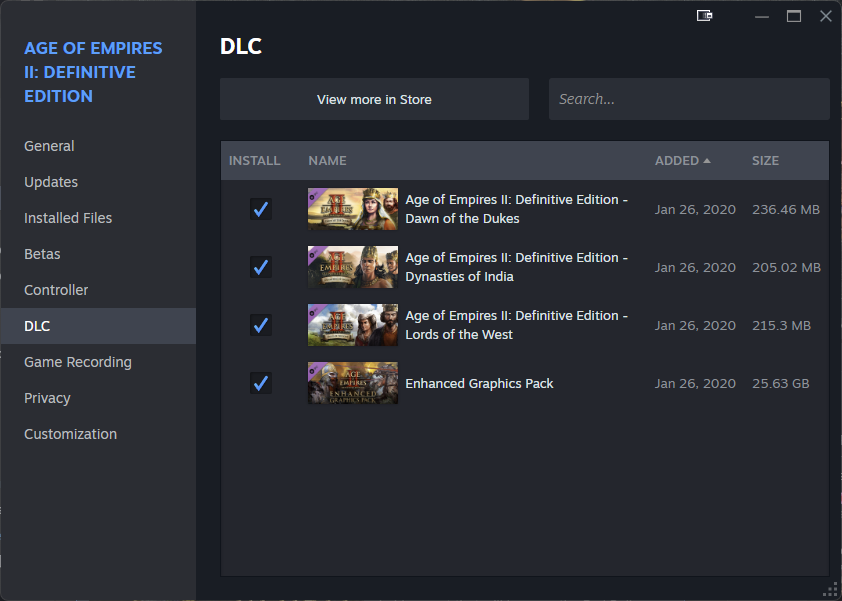Viewport: 842px width, 601px height.
Task: Click the Dawn of the Dukes thumbnail
Action: (353, 209)
